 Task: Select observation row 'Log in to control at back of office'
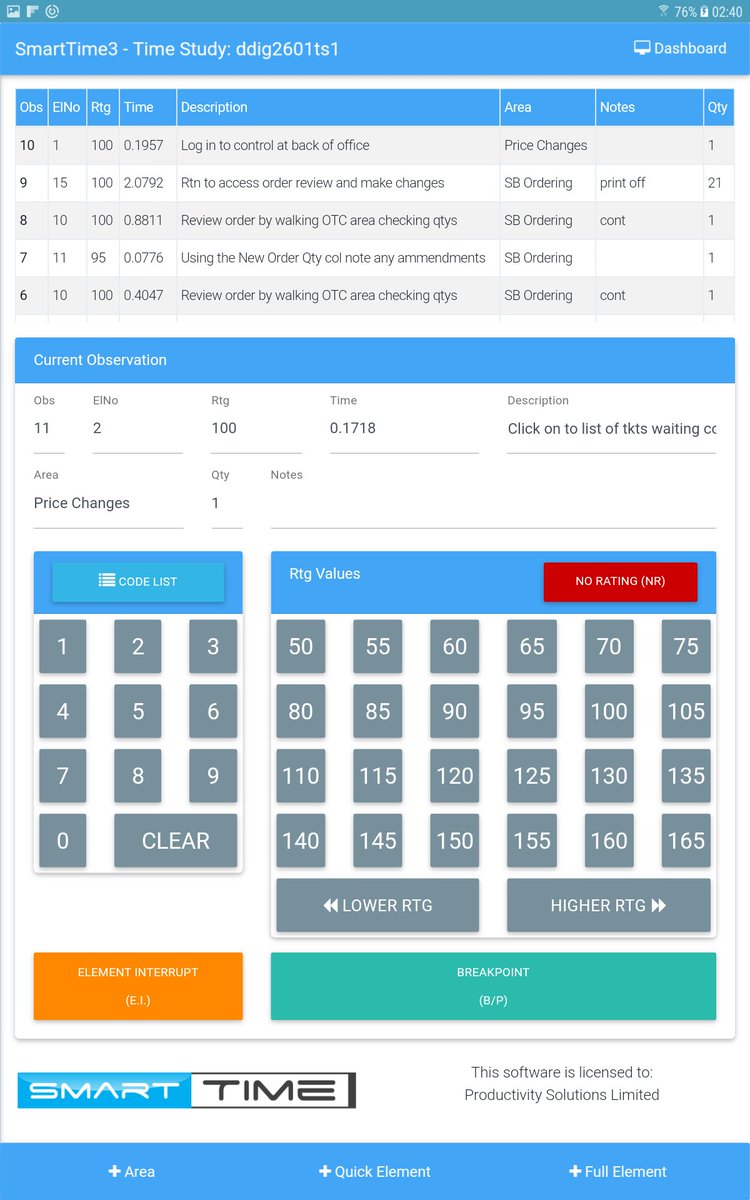pos(374,145)
